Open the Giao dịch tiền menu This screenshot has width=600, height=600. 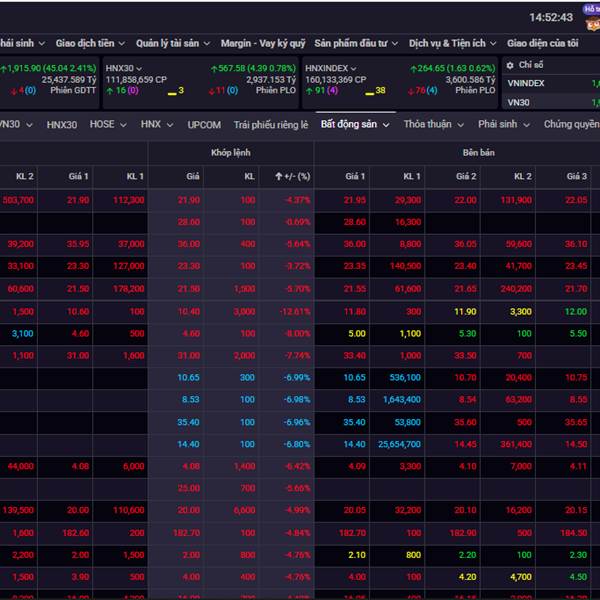90,44
